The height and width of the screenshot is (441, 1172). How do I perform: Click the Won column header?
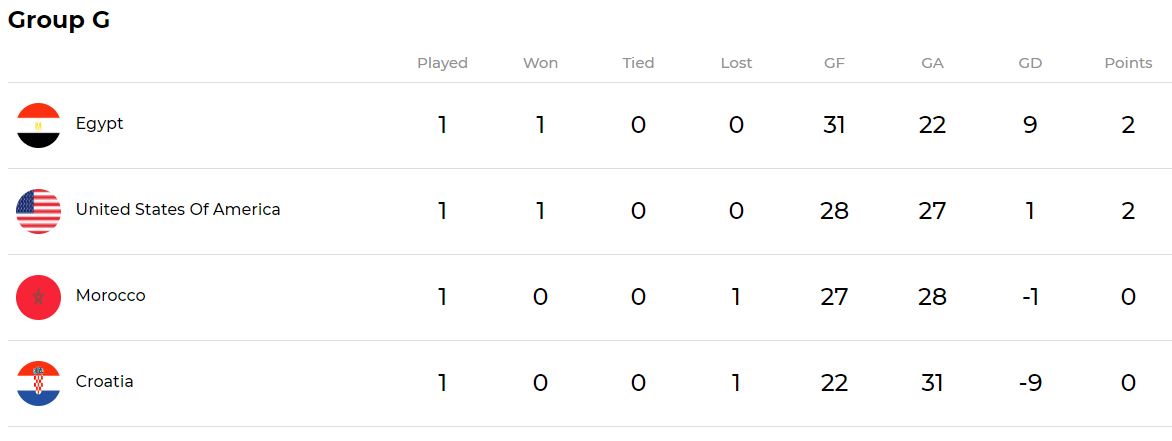540,63
